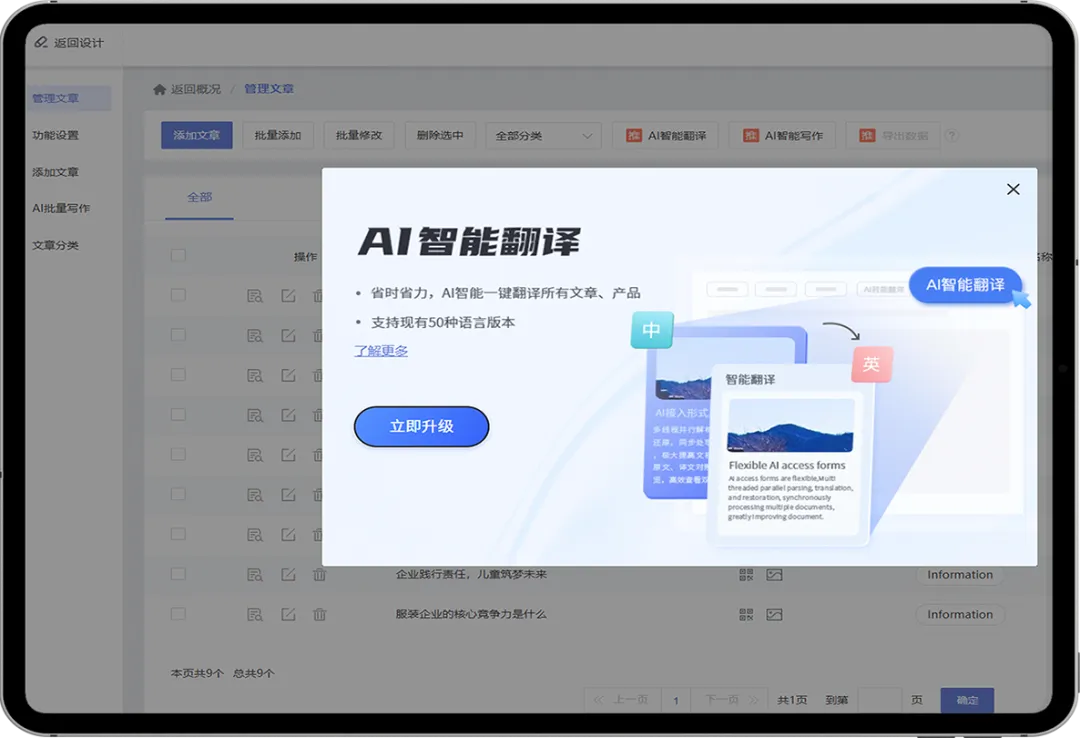Go back via the 返回概况 breadcrumb

click(x=196, y=89)
